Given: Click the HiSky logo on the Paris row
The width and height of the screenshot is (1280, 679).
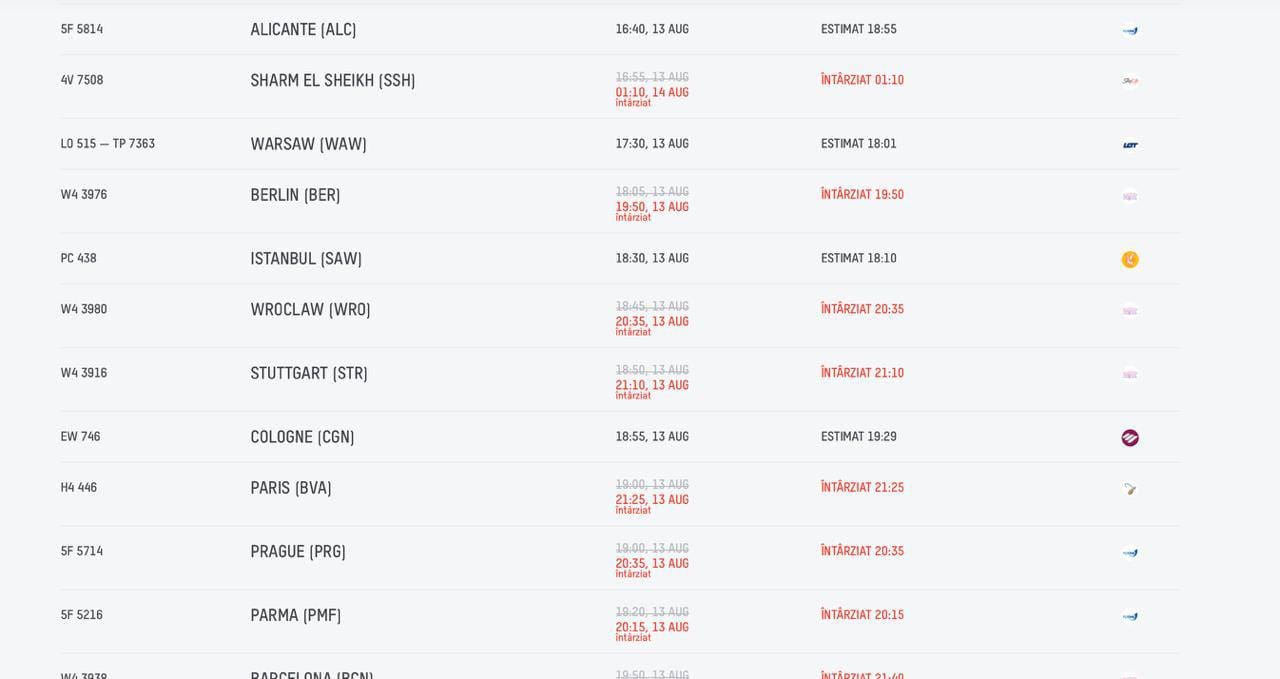Looking at the screenshot, I should click(x=1130, y=489).
